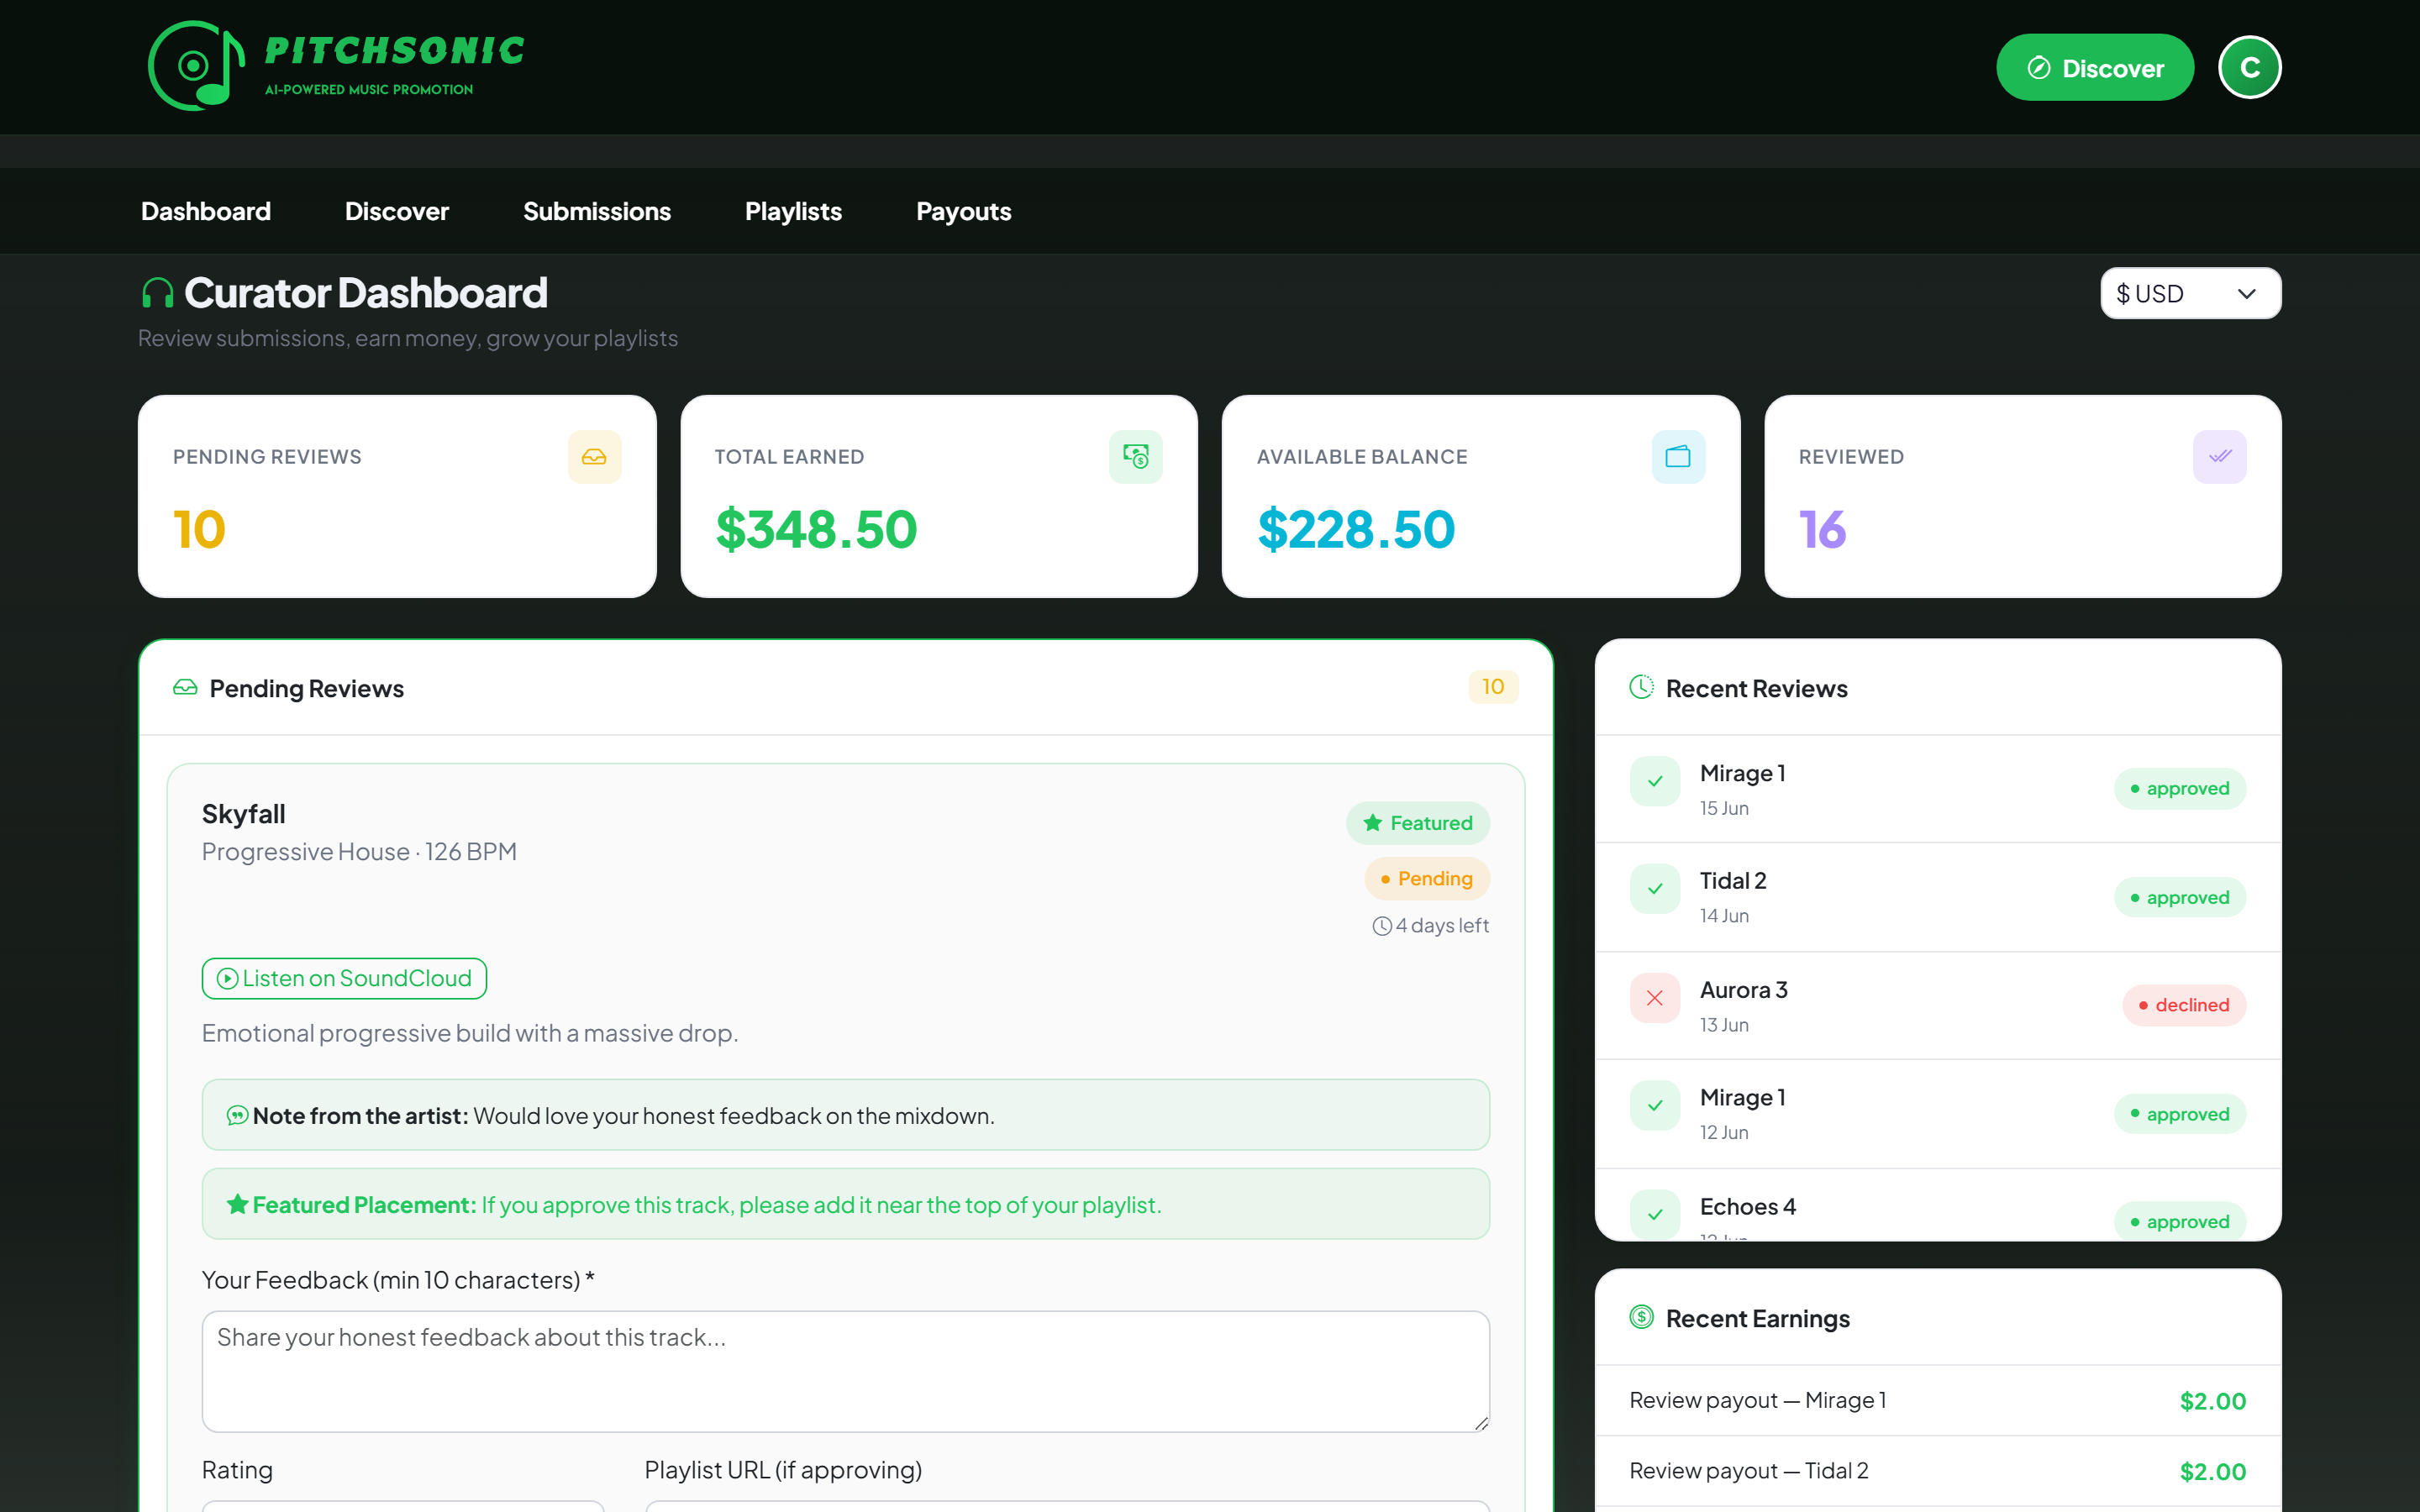Click the dollar icon beside Recent Earnings
2420x1512 pixels.
tap(1641, 1317)
